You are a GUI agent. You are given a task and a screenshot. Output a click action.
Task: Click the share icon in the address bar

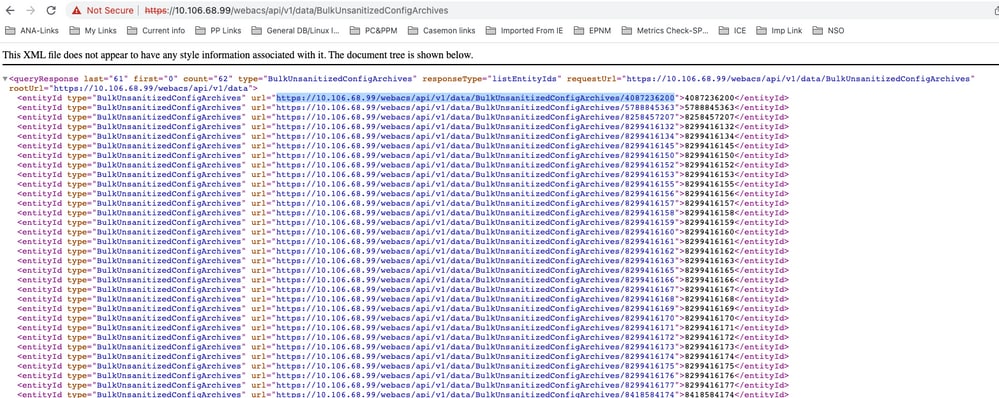pos(996,11)
